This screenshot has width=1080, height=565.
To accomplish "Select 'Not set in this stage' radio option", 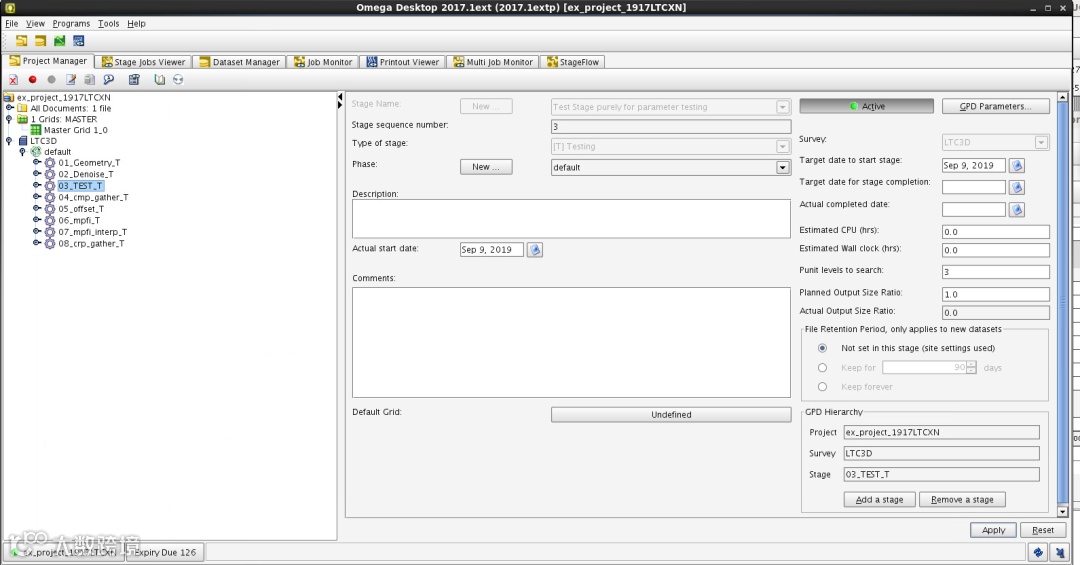I will 822,348.
